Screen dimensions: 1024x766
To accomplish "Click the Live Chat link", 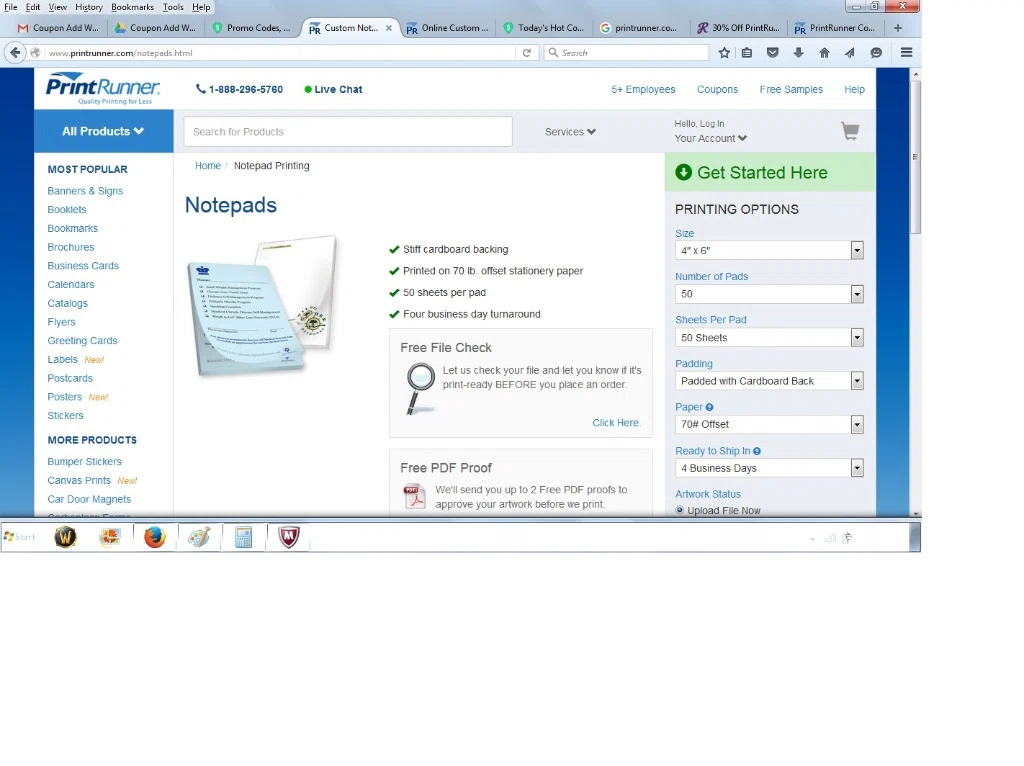I will tap(333, 89).
